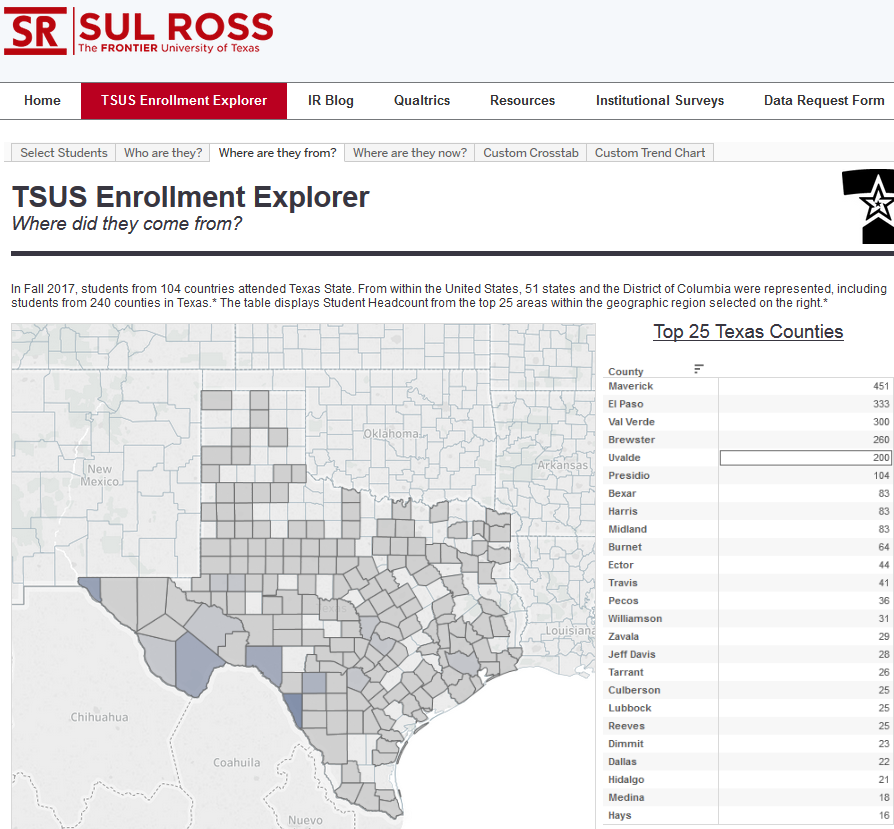Open the Institutional Surveys menu

(x=660, y=100)
